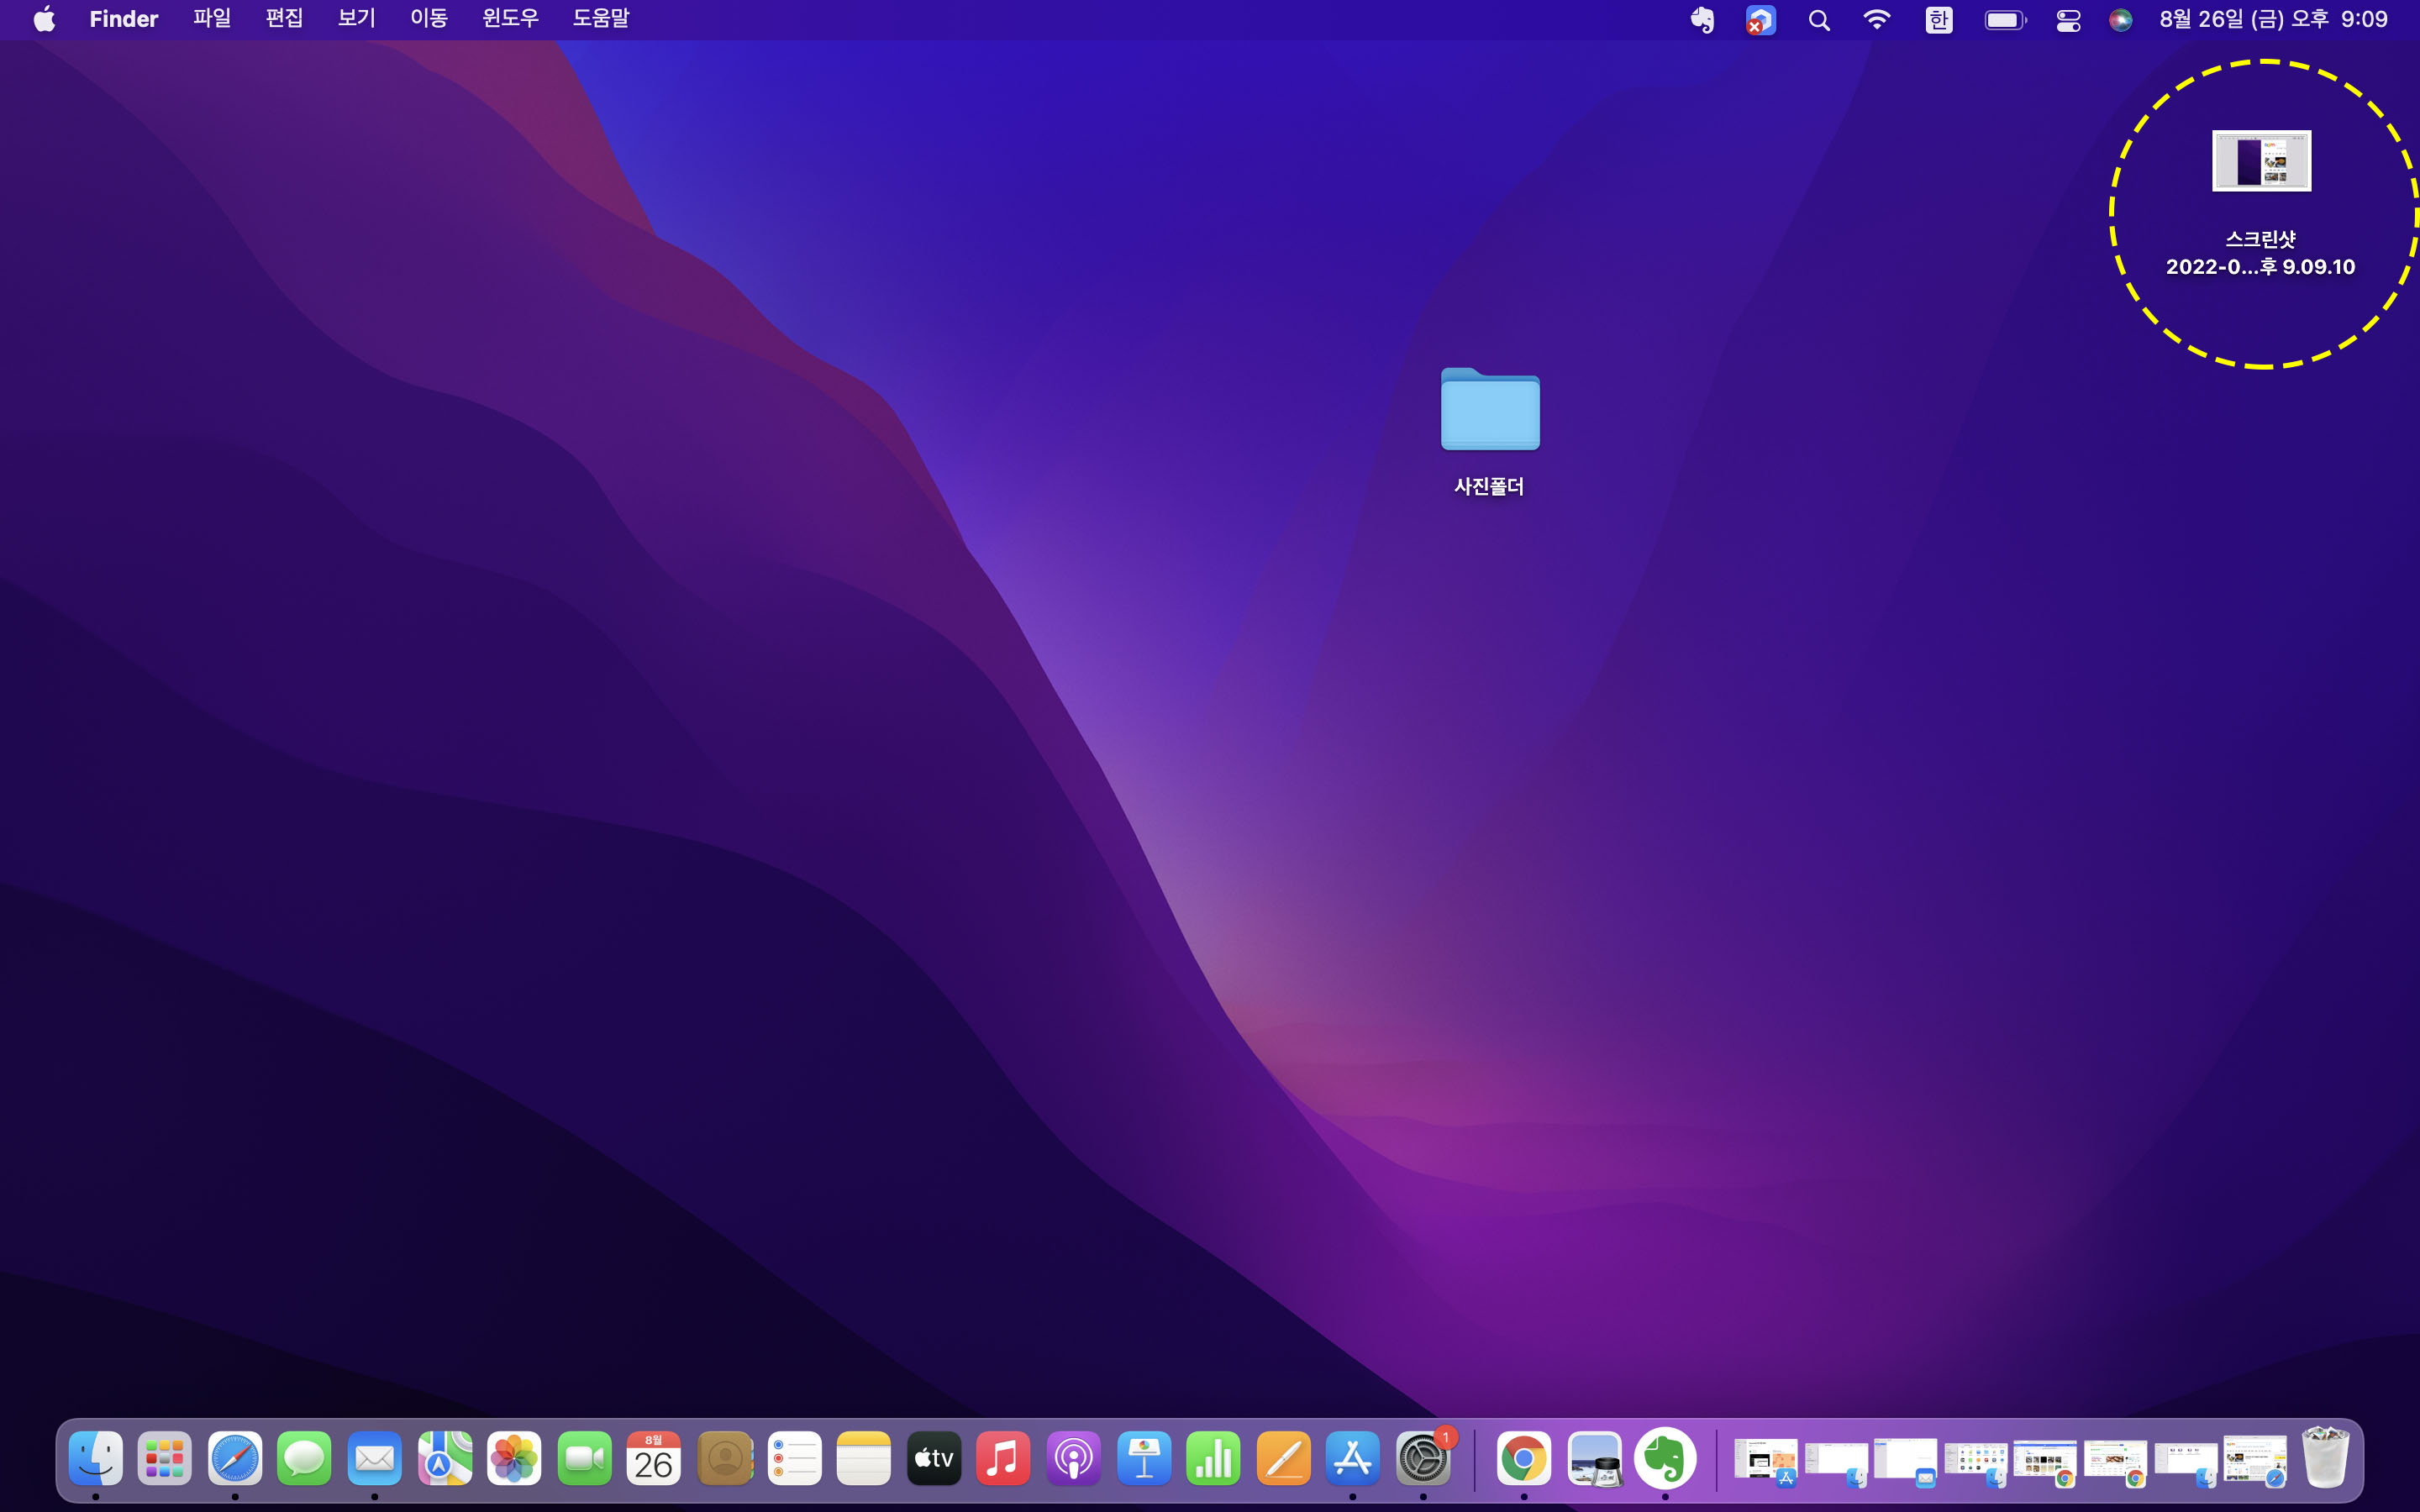Open Wi-Fi status menu
The image size is (2420, 1512).
pos(1876,20)
